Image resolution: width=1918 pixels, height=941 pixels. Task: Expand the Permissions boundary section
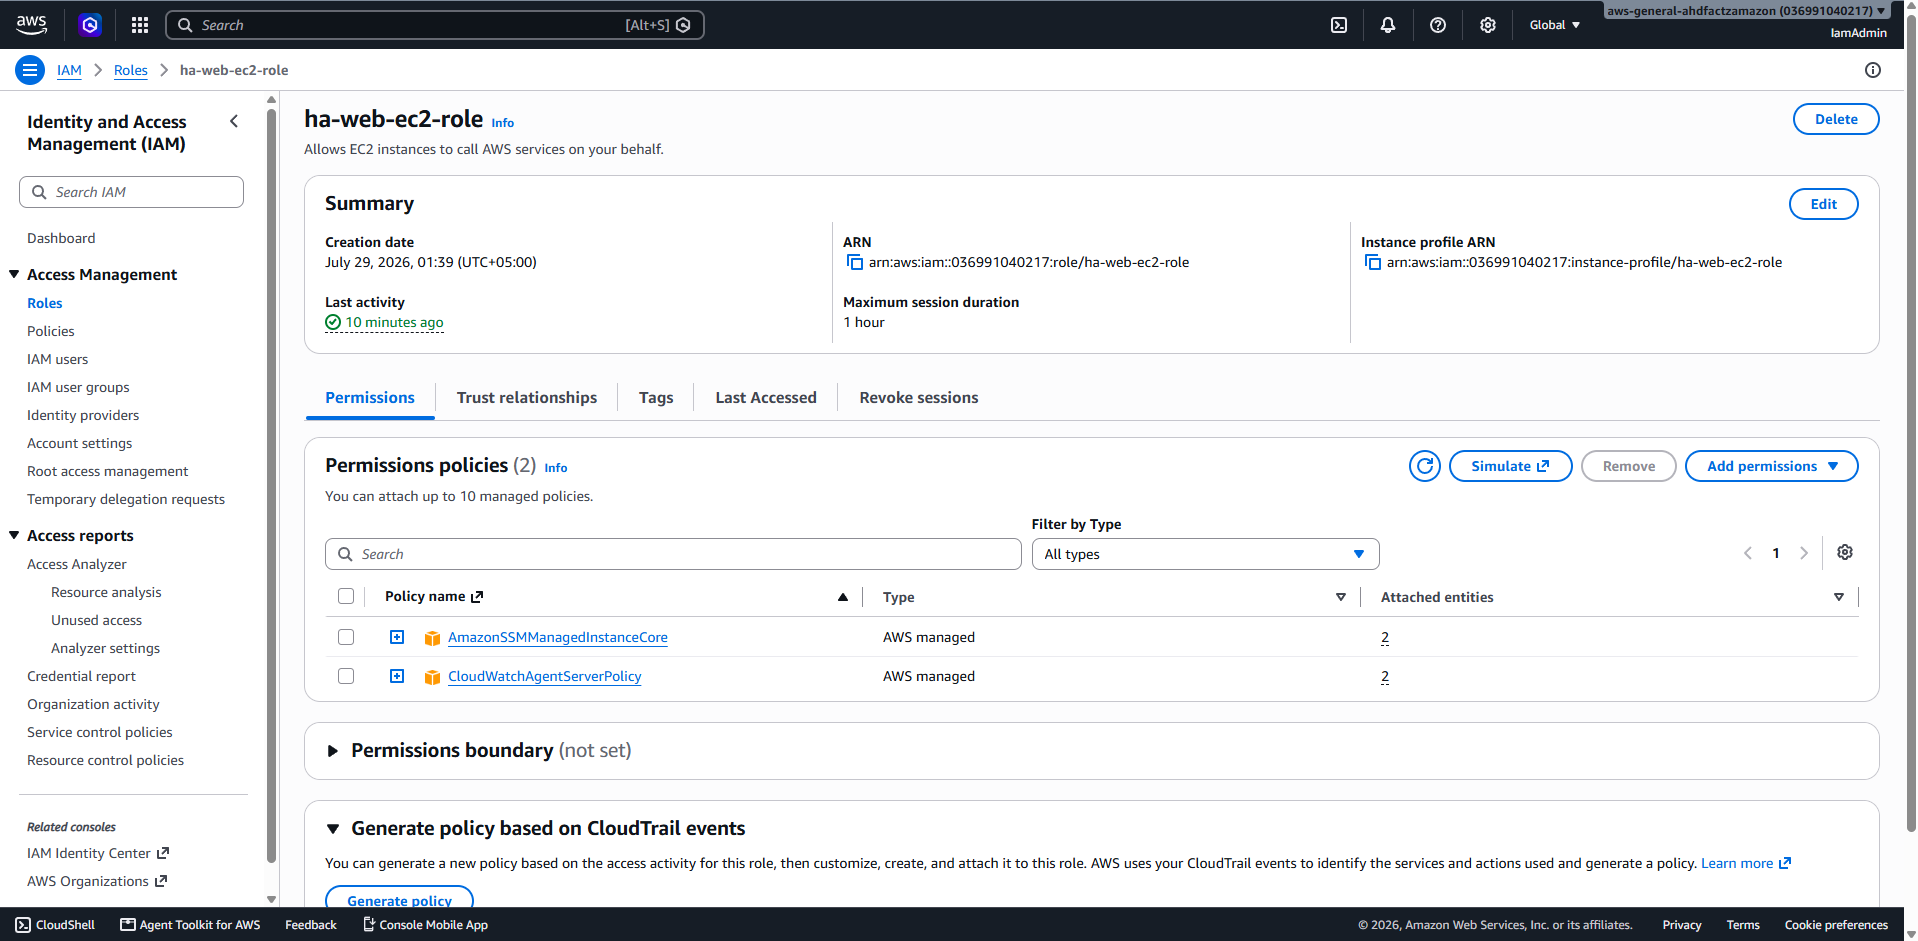[333, 751]
